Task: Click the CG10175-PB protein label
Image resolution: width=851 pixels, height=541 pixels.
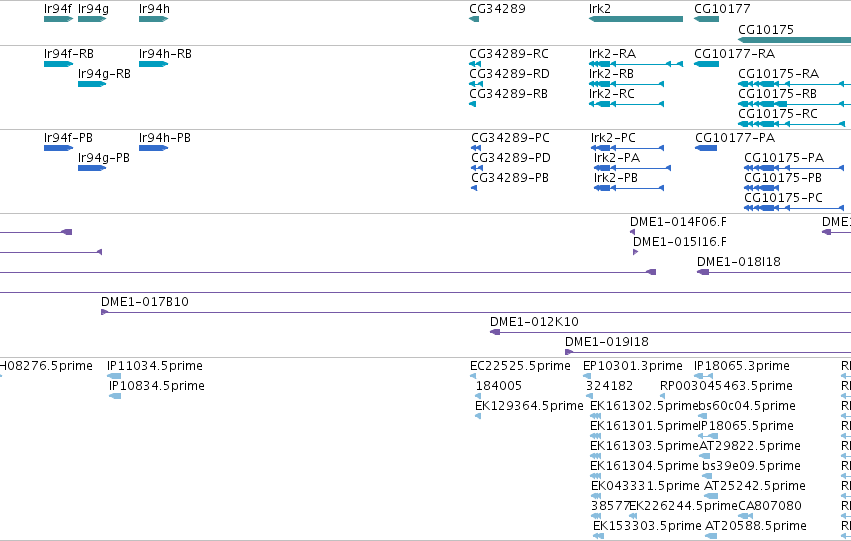Action: coord(783,178)
